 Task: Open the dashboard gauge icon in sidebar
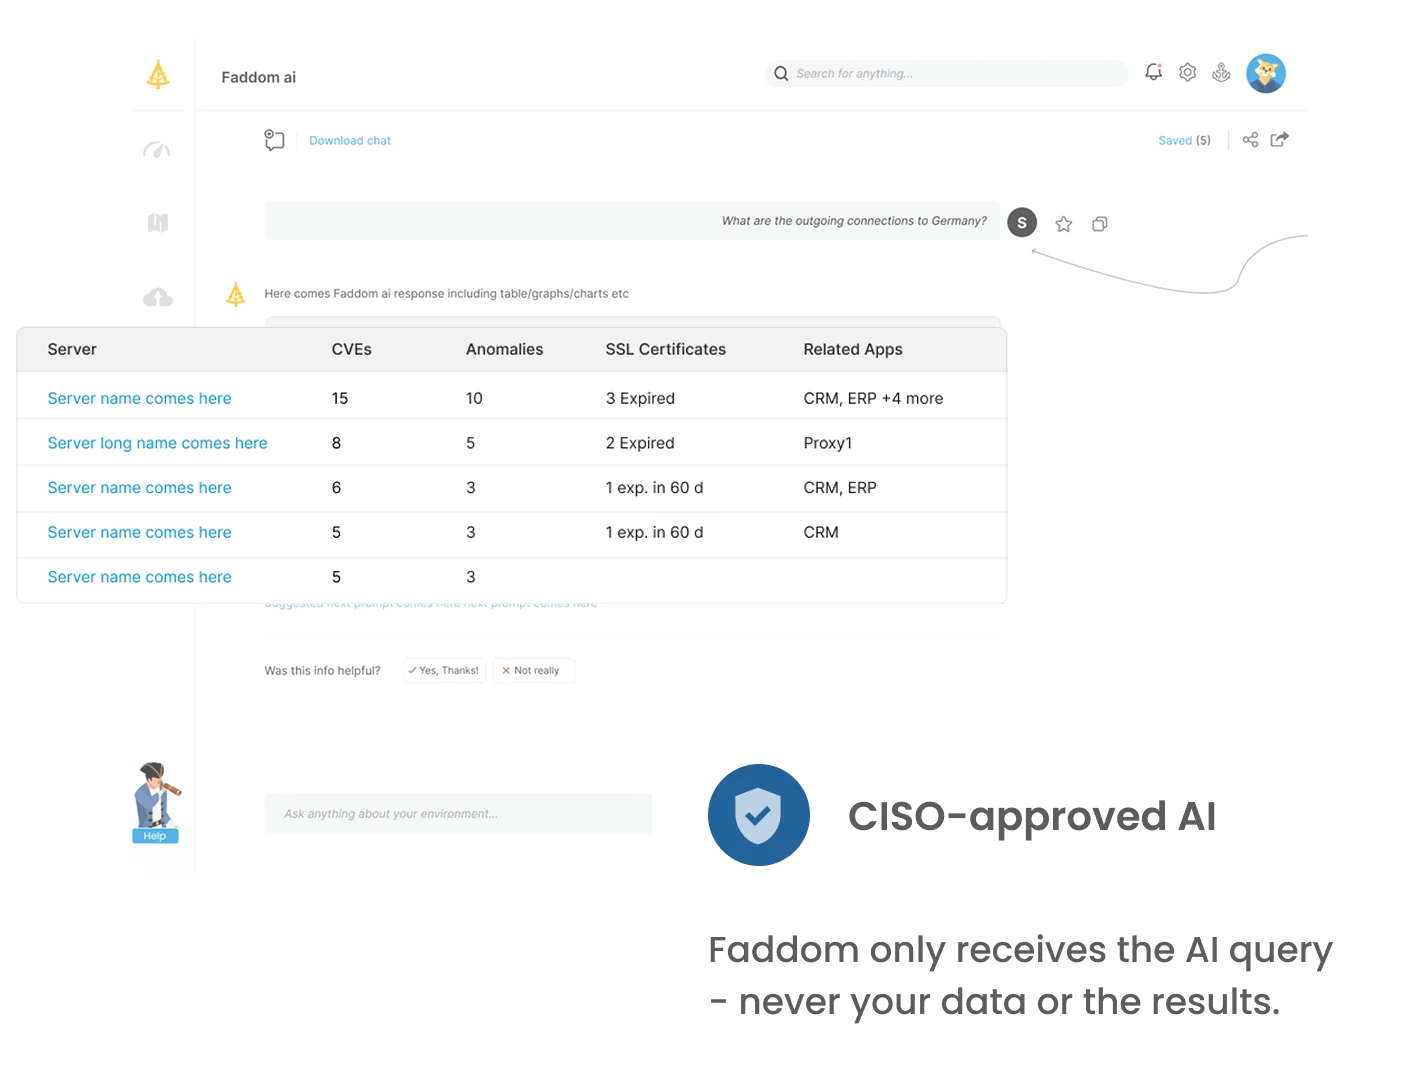(x=157, y=151)
